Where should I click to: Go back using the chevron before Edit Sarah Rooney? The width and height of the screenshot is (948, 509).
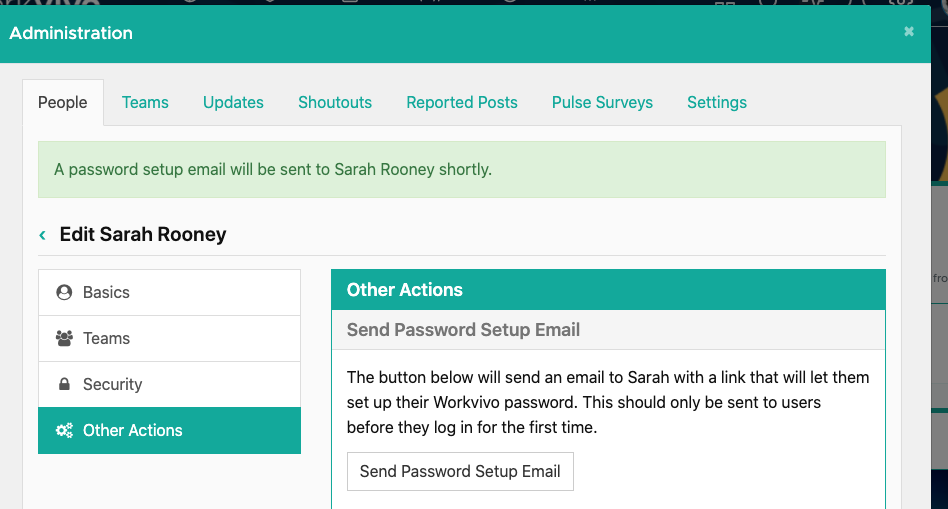tap(42, 235)
